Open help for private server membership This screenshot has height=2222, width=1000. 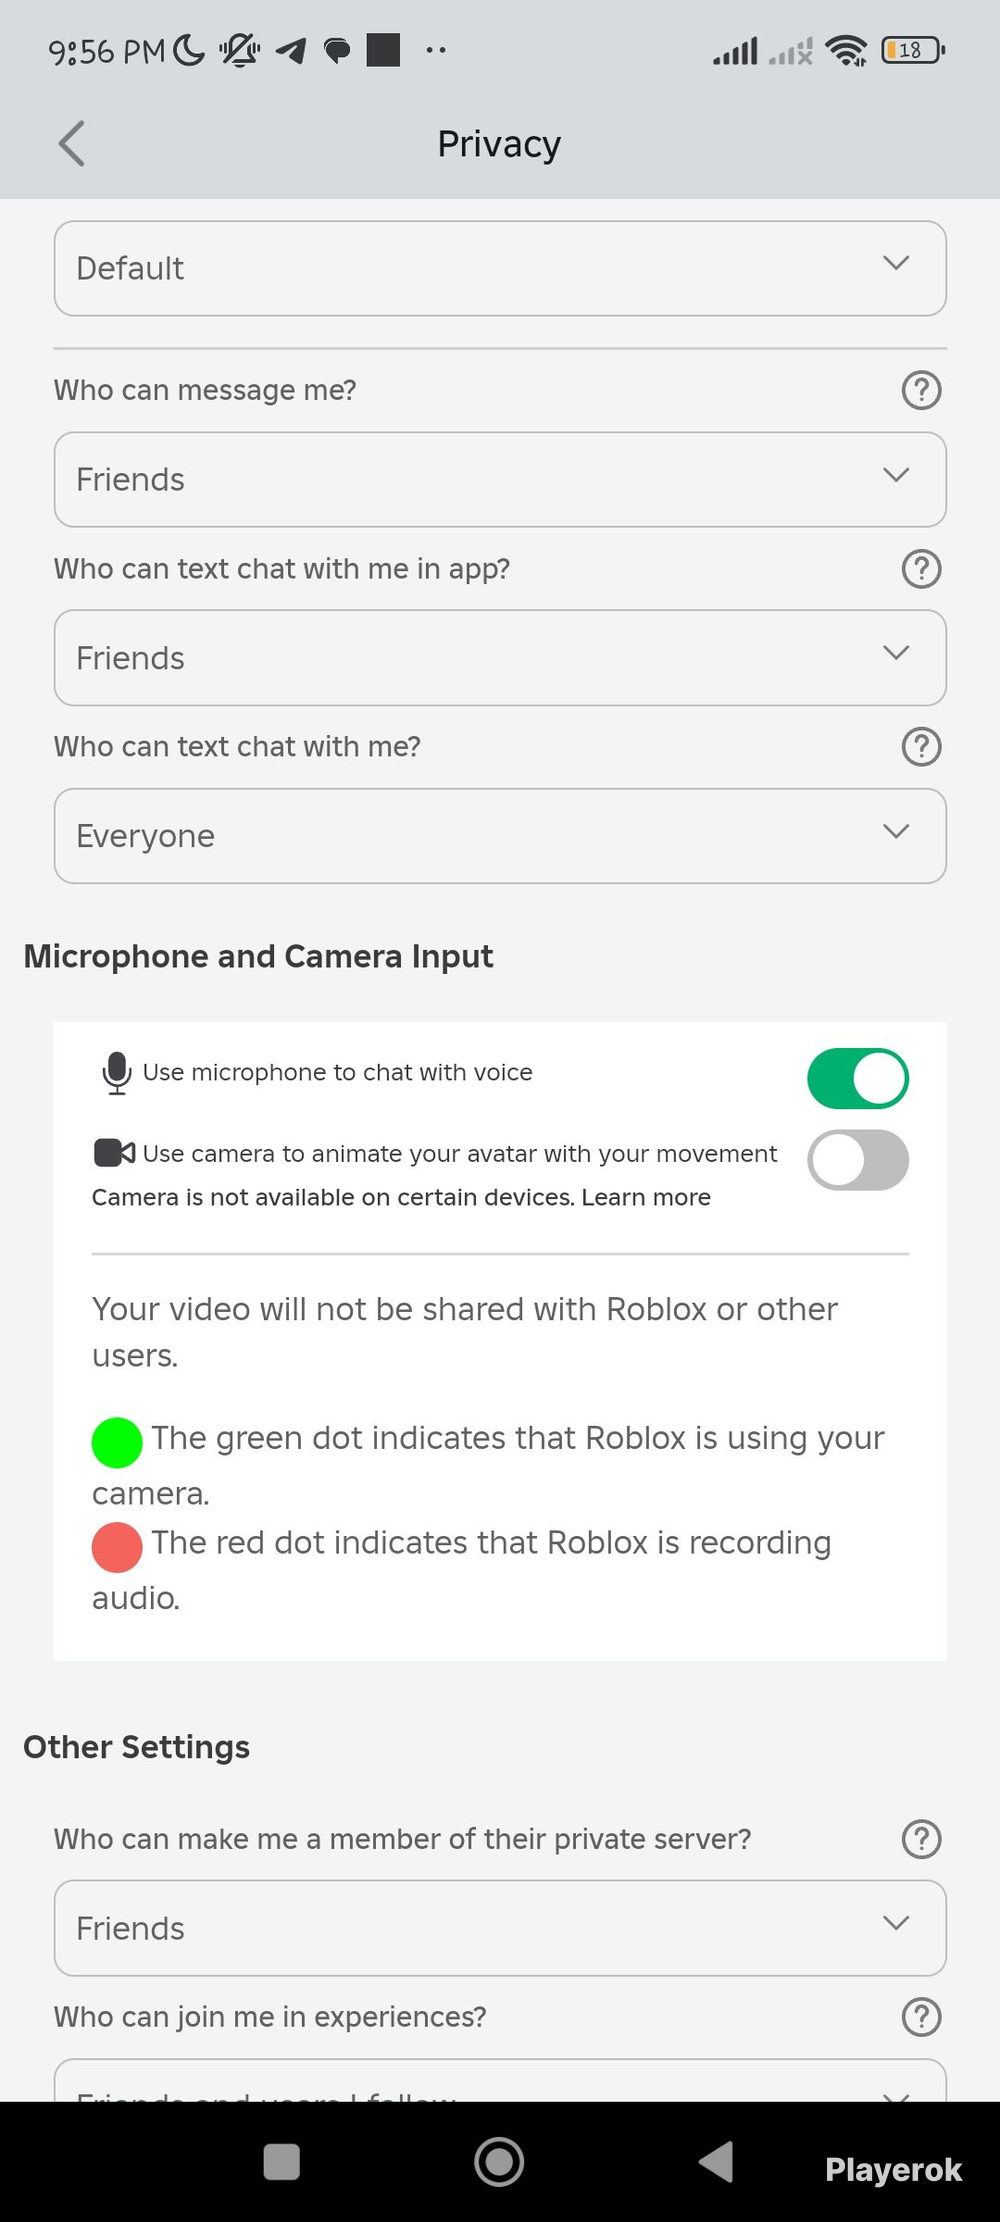coord(921,1838)
